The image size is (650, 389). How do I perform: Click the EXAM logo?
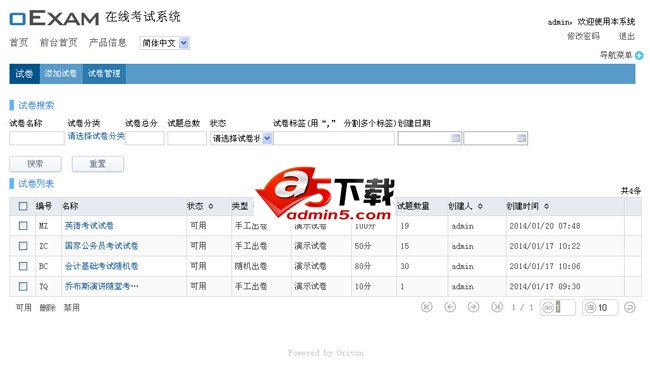pyautogui.click(x=54, y=18)
